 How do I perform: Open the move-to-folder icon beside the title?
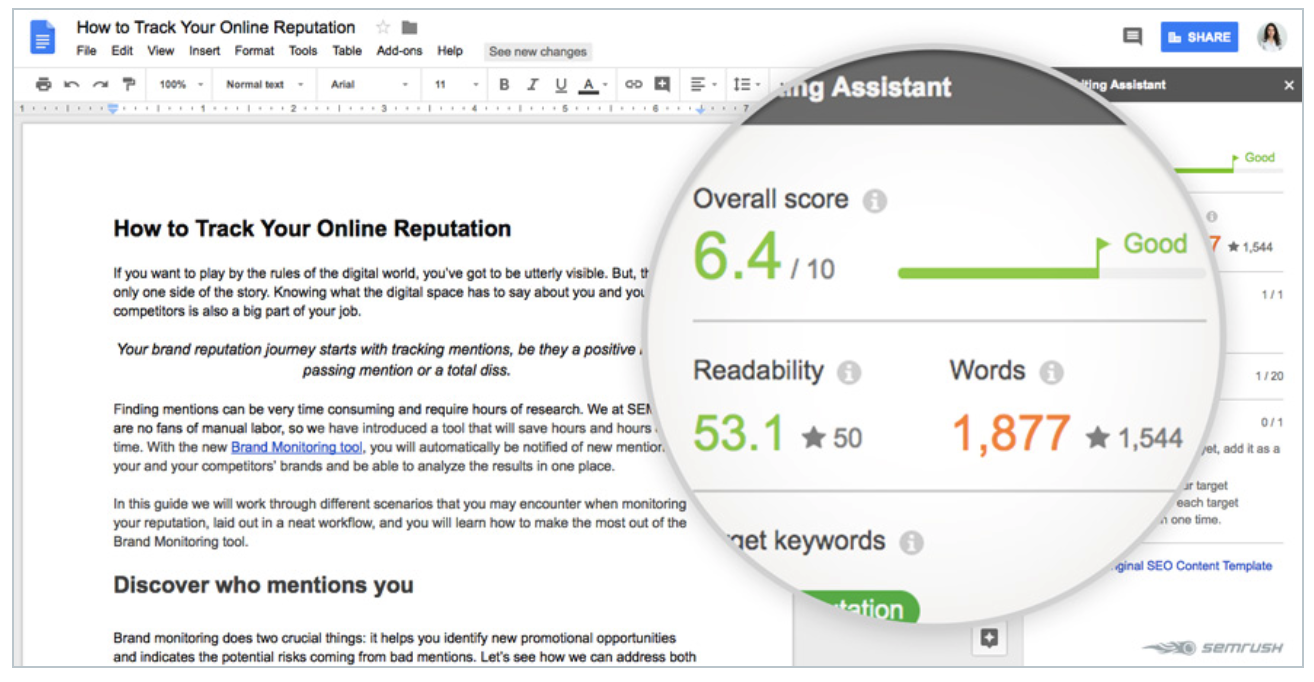point(410,27)
